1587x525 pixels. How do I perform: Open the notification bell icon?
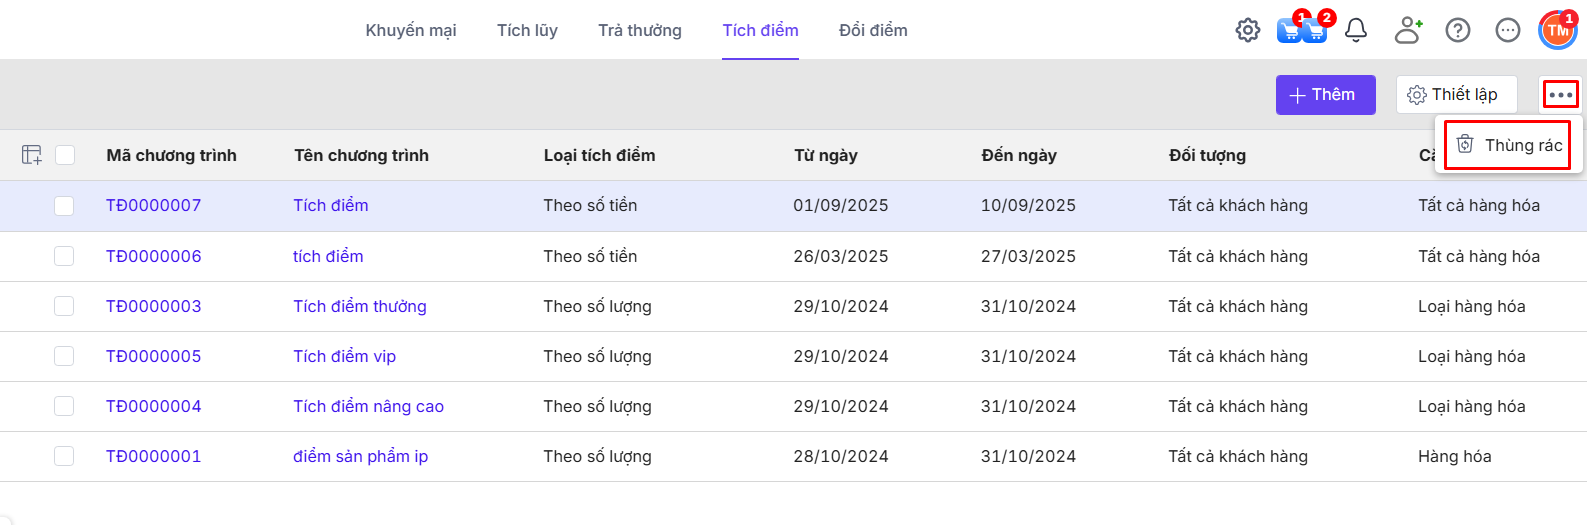coord(1356,30)
